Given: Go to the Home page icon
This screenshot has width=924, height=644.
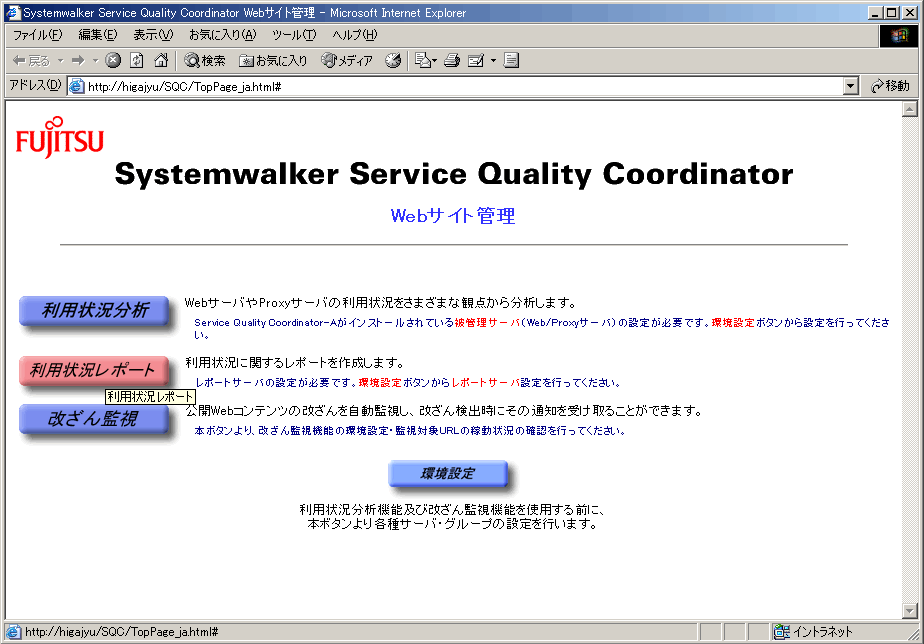Looking at the screenshot, I should 160,61.
